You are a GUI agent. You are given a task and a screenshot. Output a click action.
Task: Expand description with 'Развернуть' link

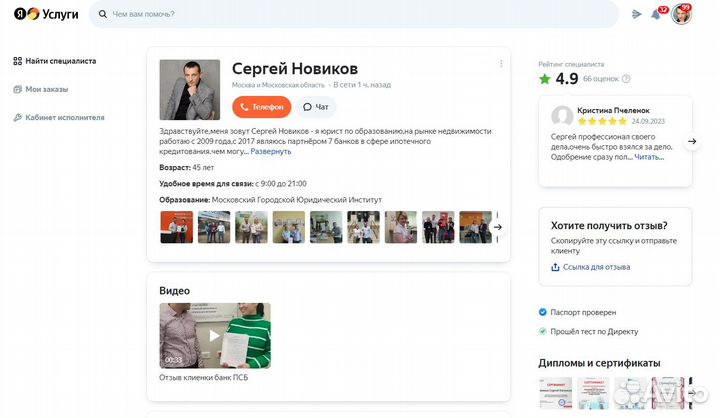pos(271,152)
